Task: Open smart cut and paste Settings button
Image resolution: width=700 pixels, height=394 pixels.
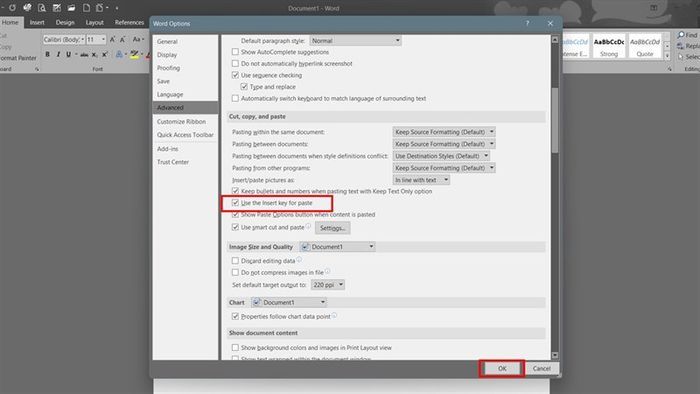Action: tap(333, 228)
